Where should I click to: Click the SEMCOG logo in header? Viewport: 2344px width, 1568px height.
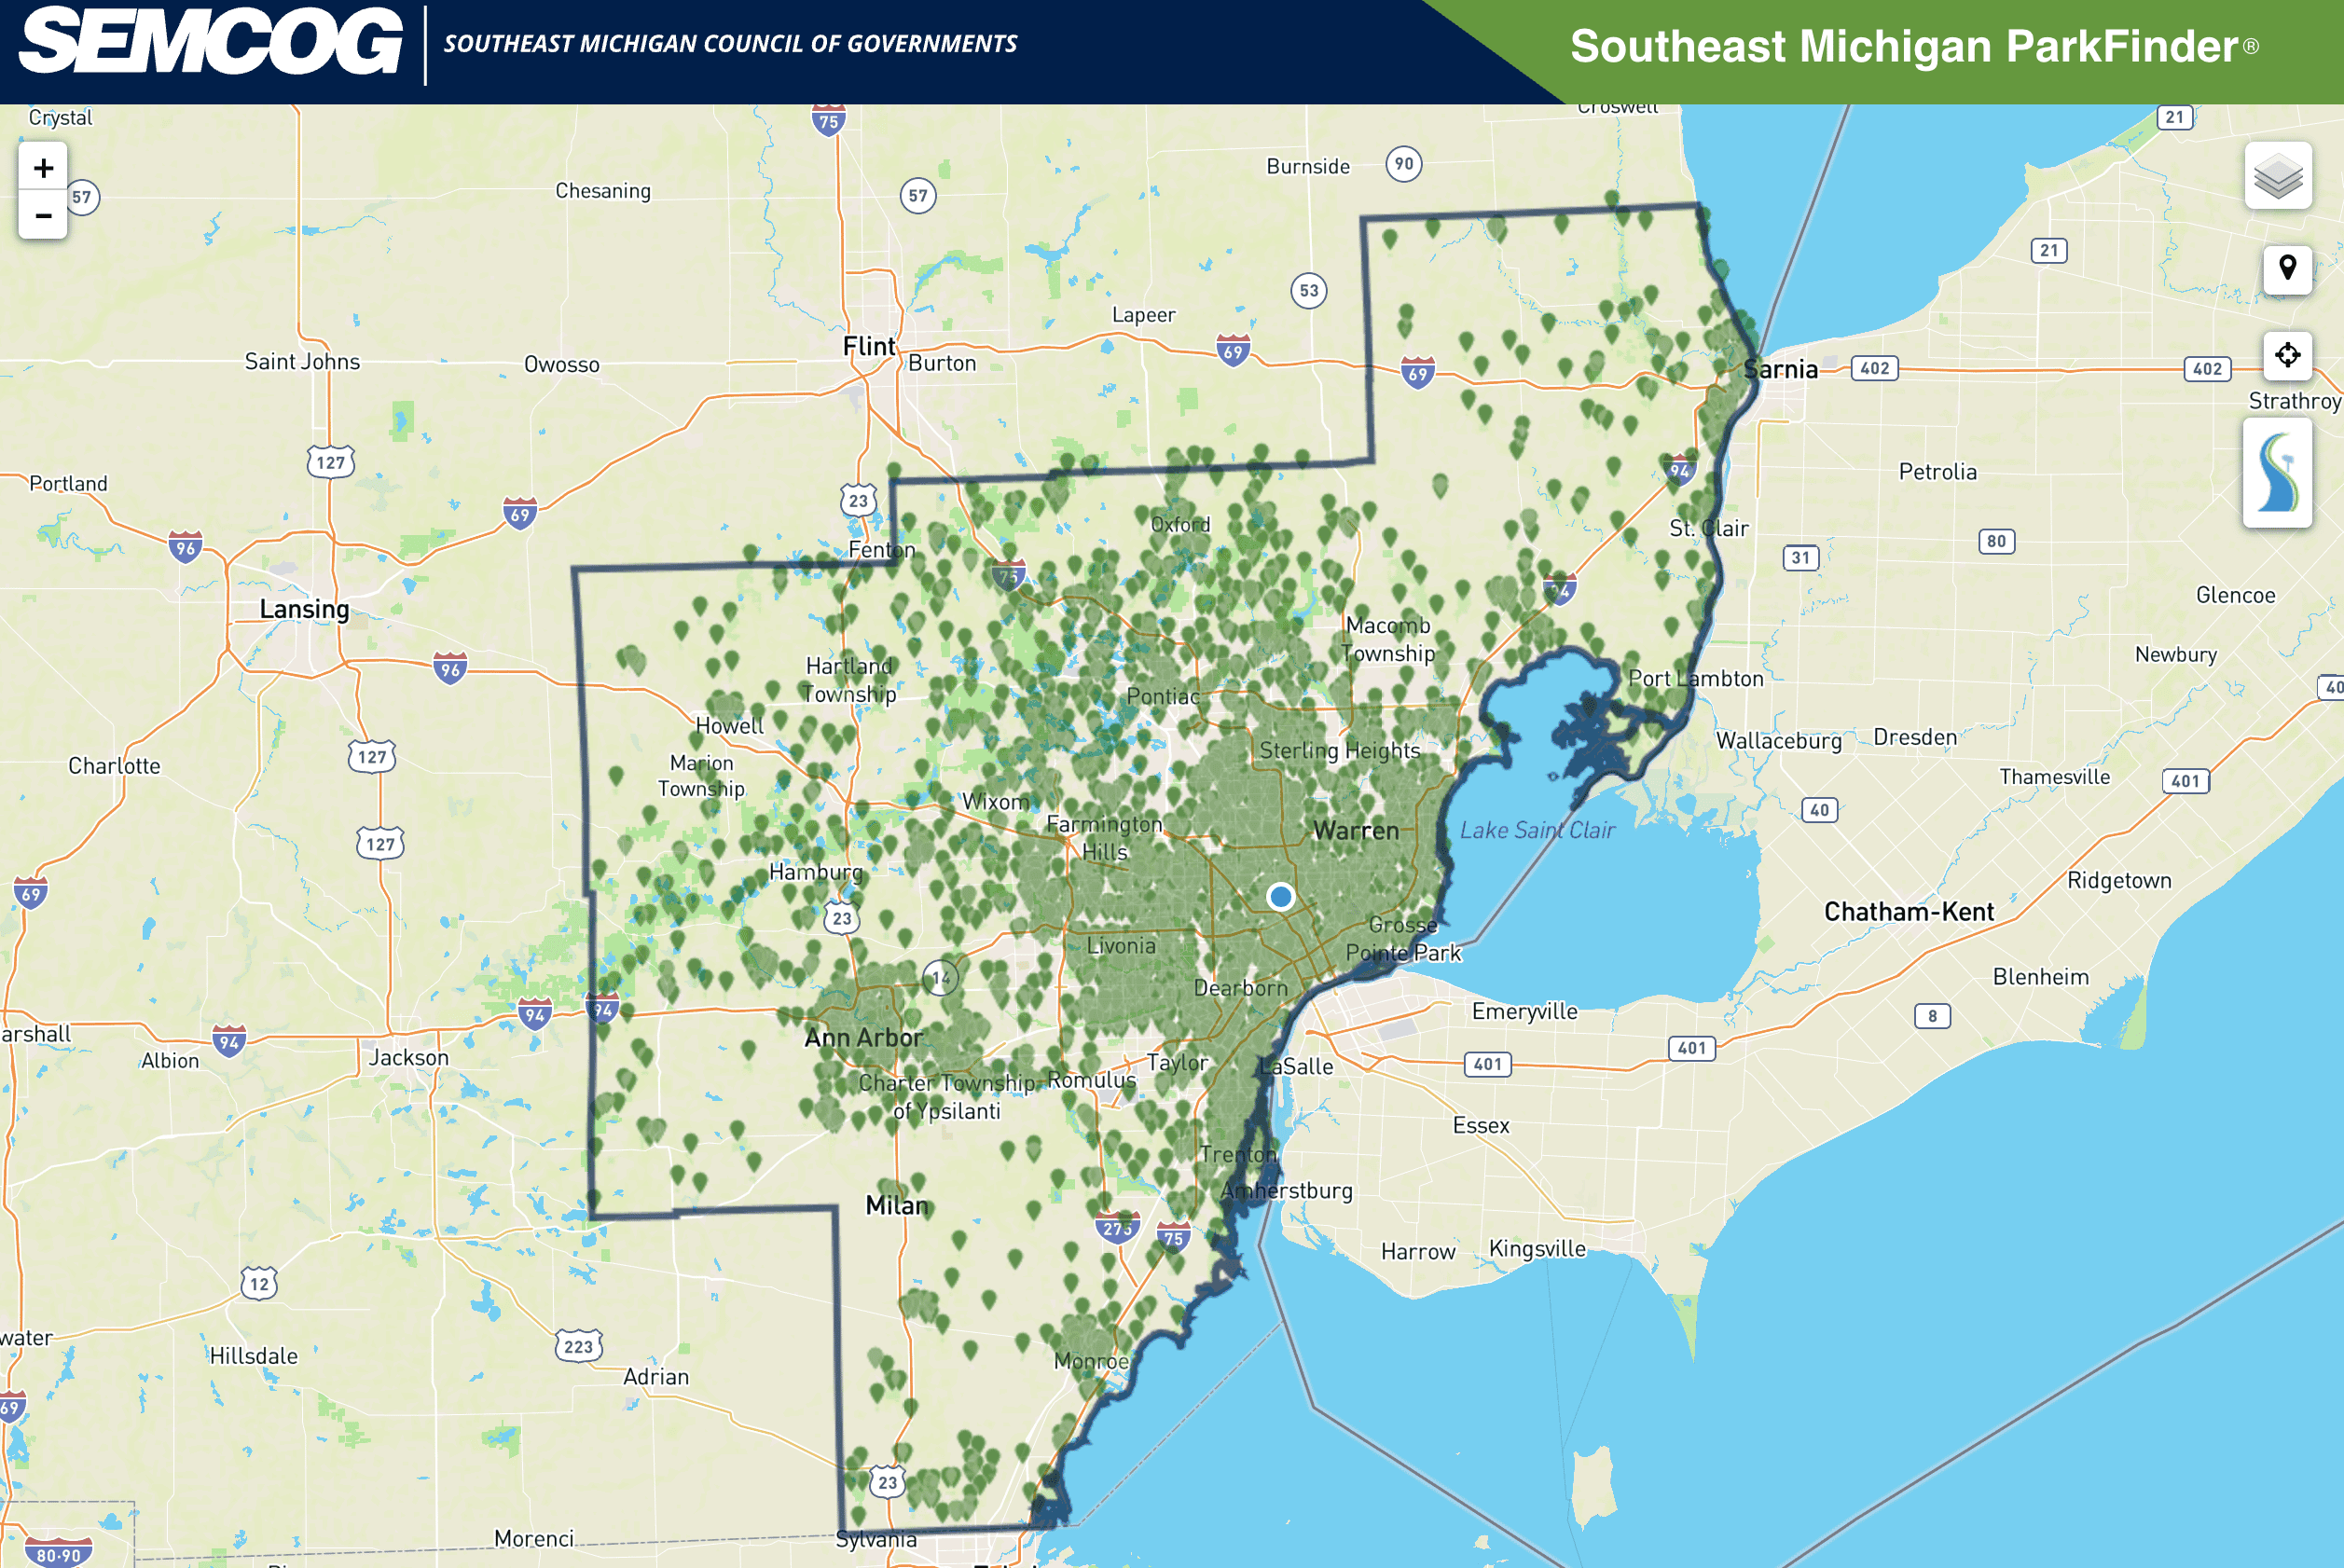[211, 42]
